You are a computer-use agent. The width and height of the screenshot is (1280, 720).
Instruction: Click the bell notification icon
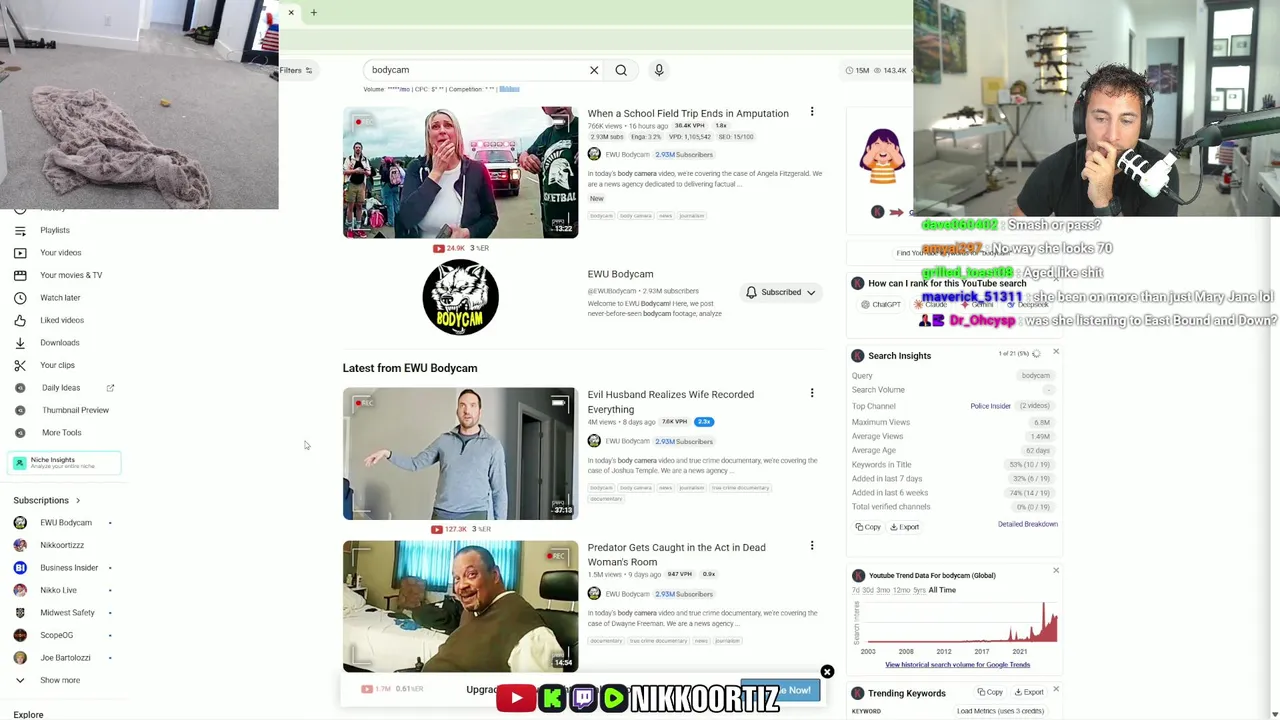pyautogui.click(x=751, y=292)
